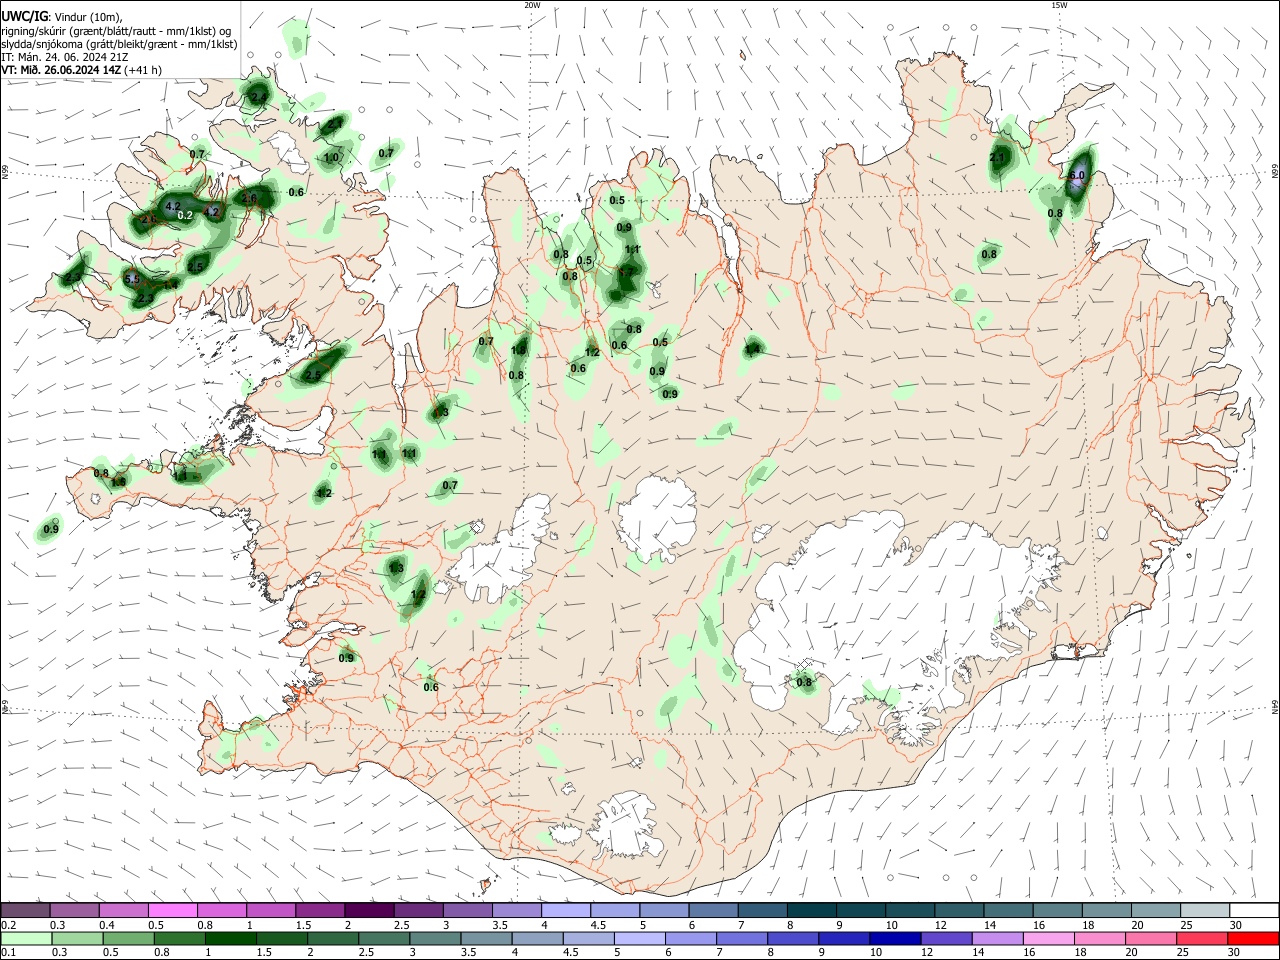This screenshot has height=960, width=1280.
Task: Click the white 30 swatch in snow legend
Action: [x=1254, y=911]
